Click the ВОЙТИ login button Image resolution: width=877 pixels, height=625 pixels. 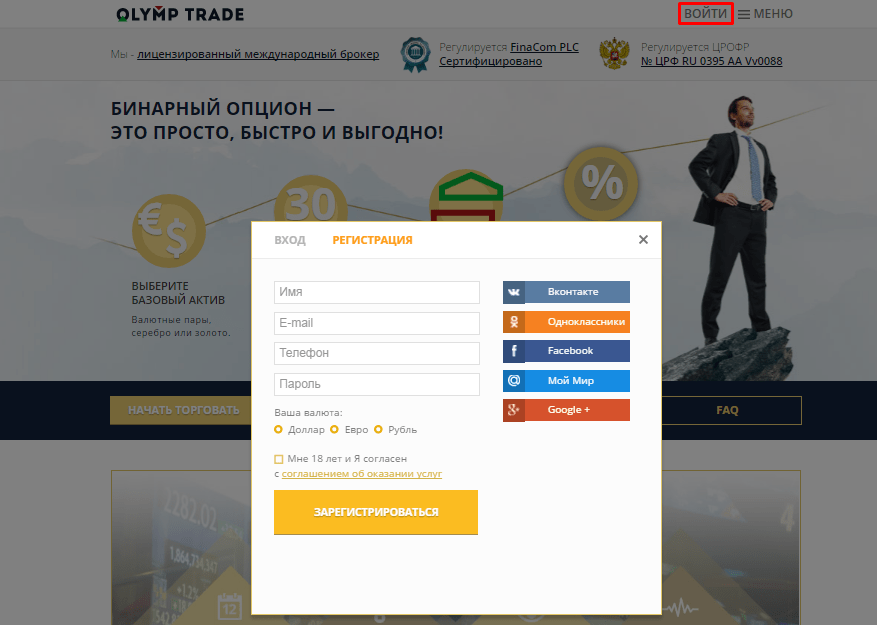tap(705, 13)
